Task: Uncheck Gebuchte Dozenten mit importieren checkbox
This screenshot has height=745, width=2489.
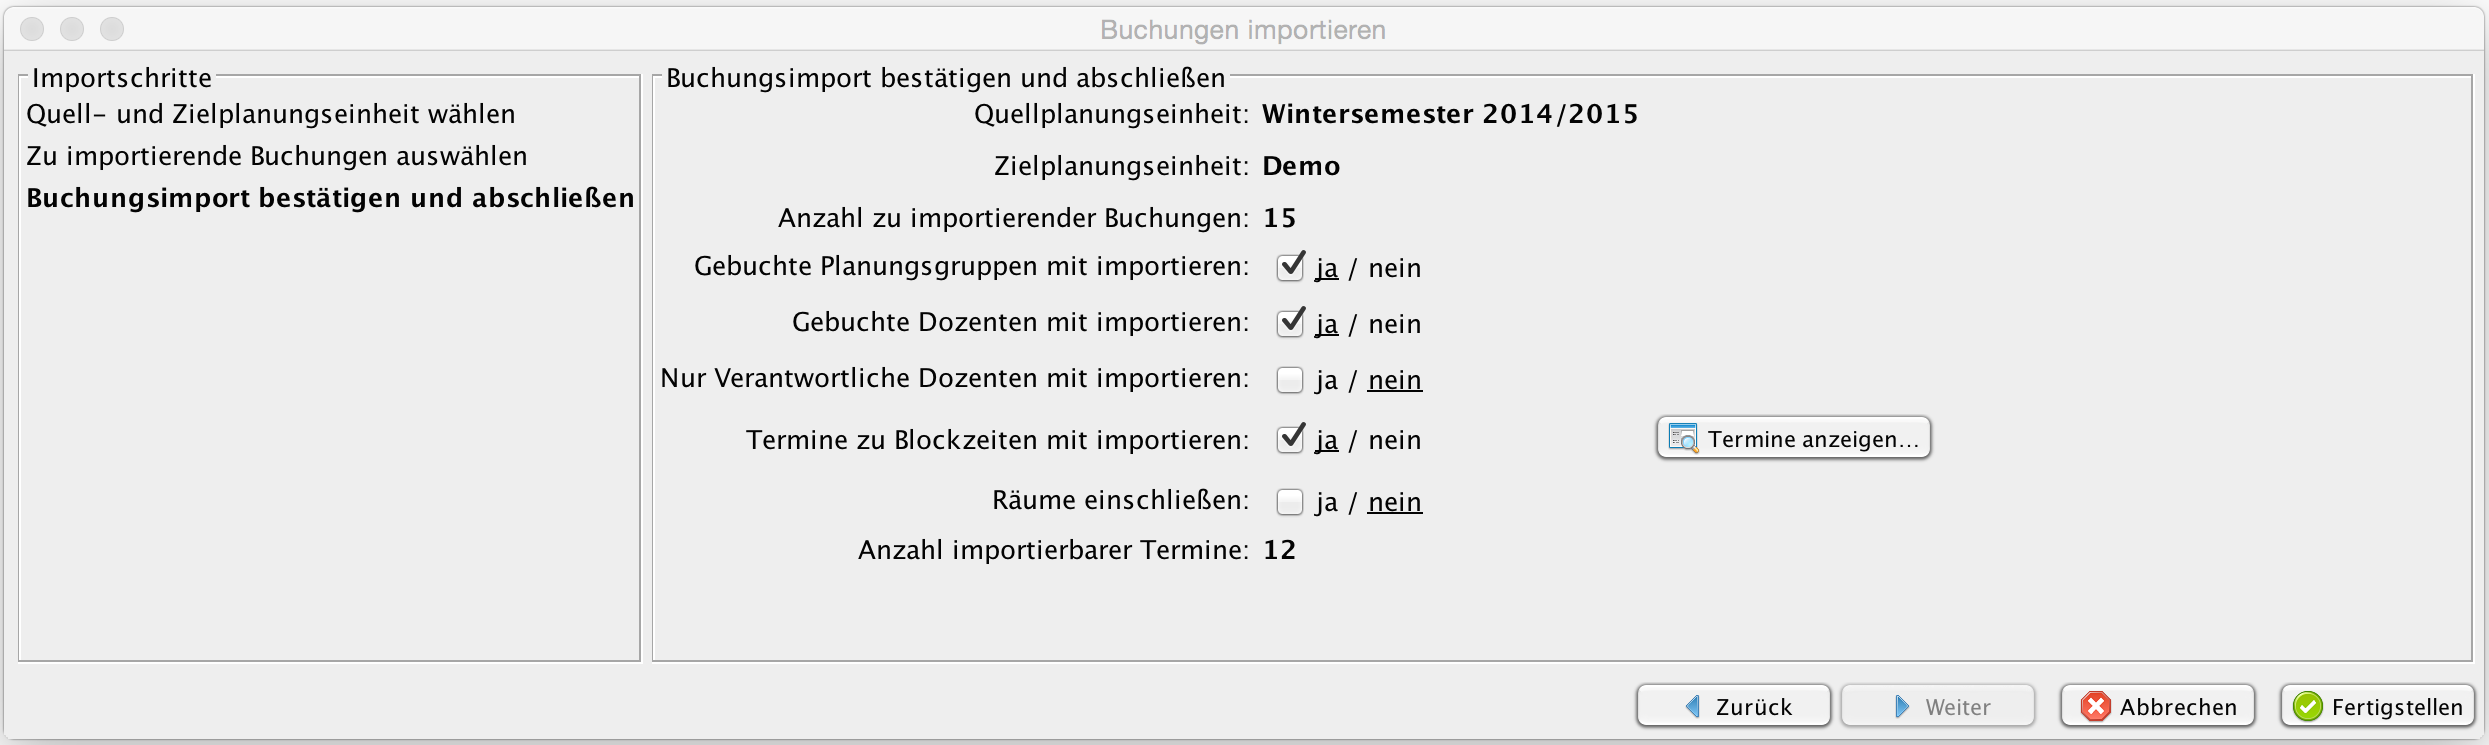Action: pos(1290,323)
